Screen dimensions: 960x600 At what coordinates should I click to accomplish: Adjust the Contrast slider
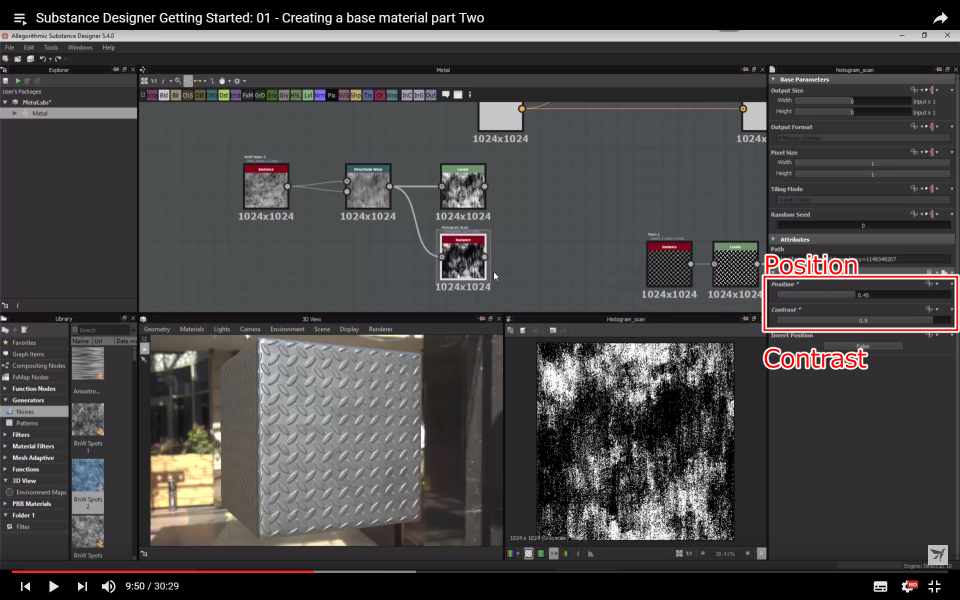(863, 320)
